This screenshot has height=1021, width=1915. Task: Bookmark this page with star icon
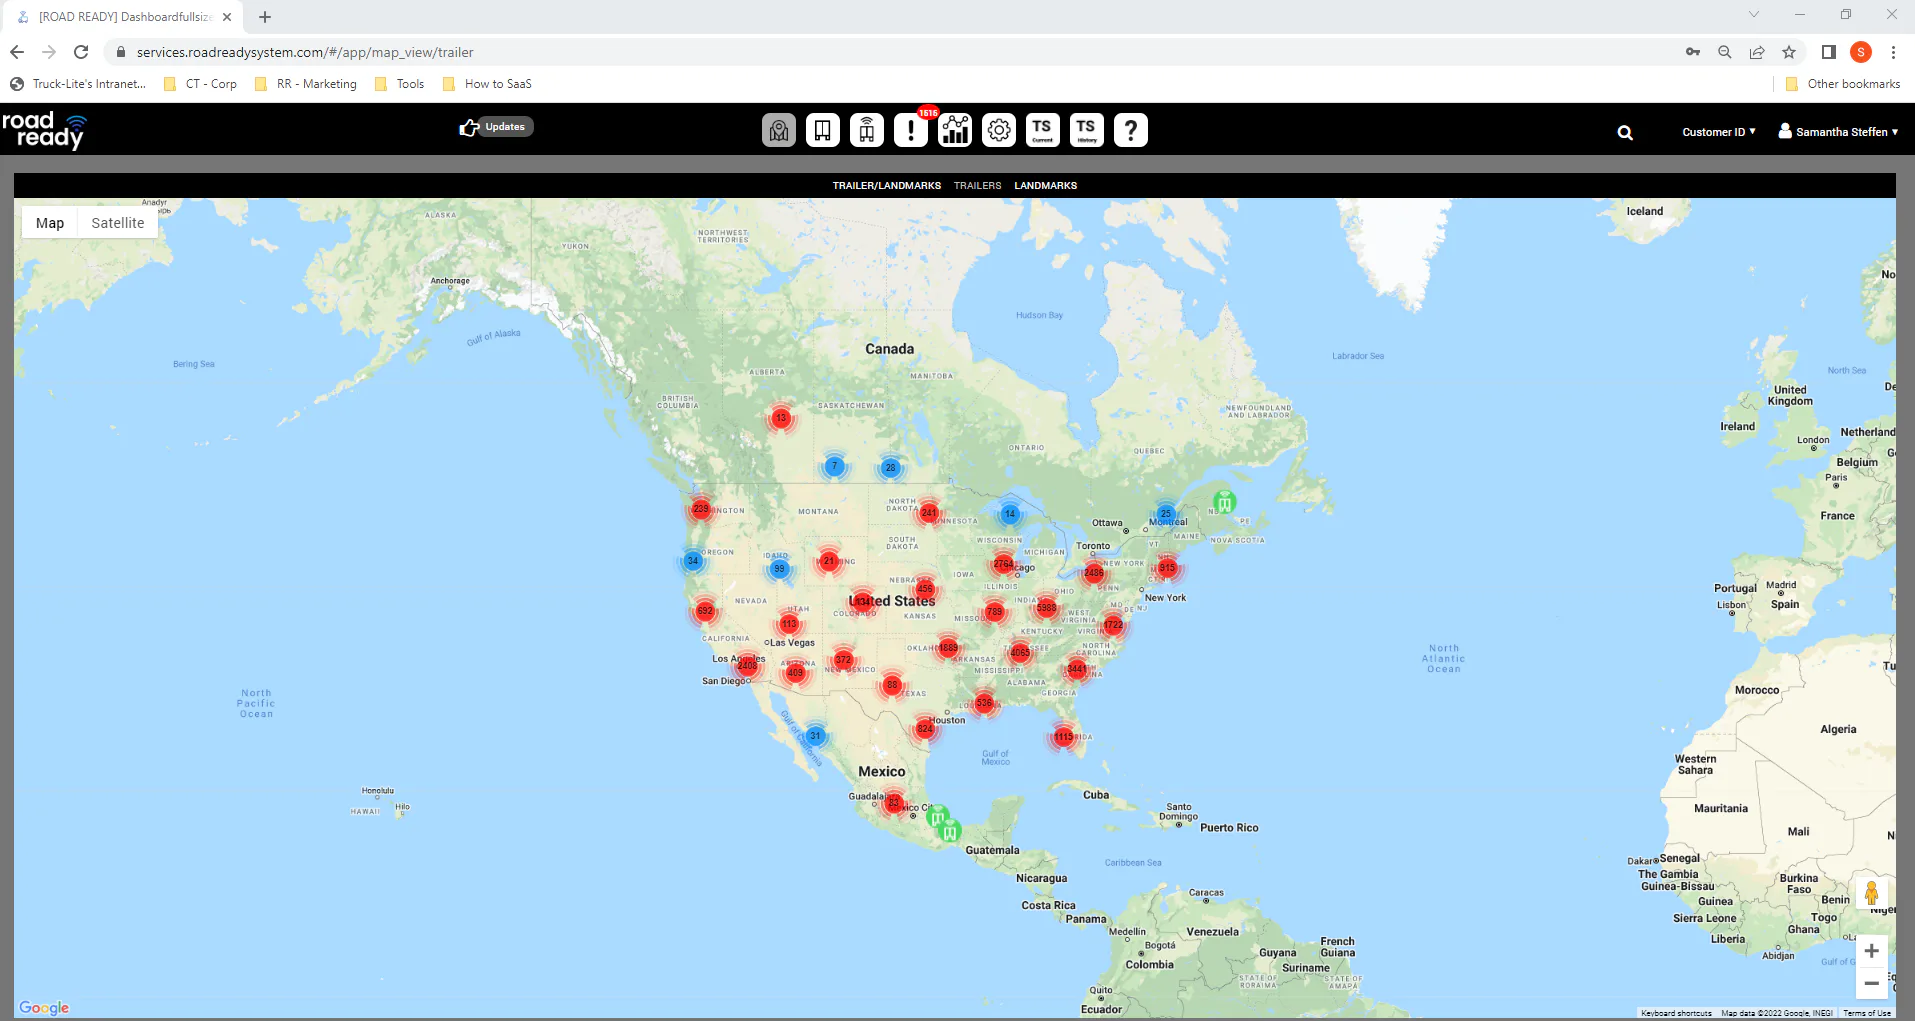[x=1789, y=52]
